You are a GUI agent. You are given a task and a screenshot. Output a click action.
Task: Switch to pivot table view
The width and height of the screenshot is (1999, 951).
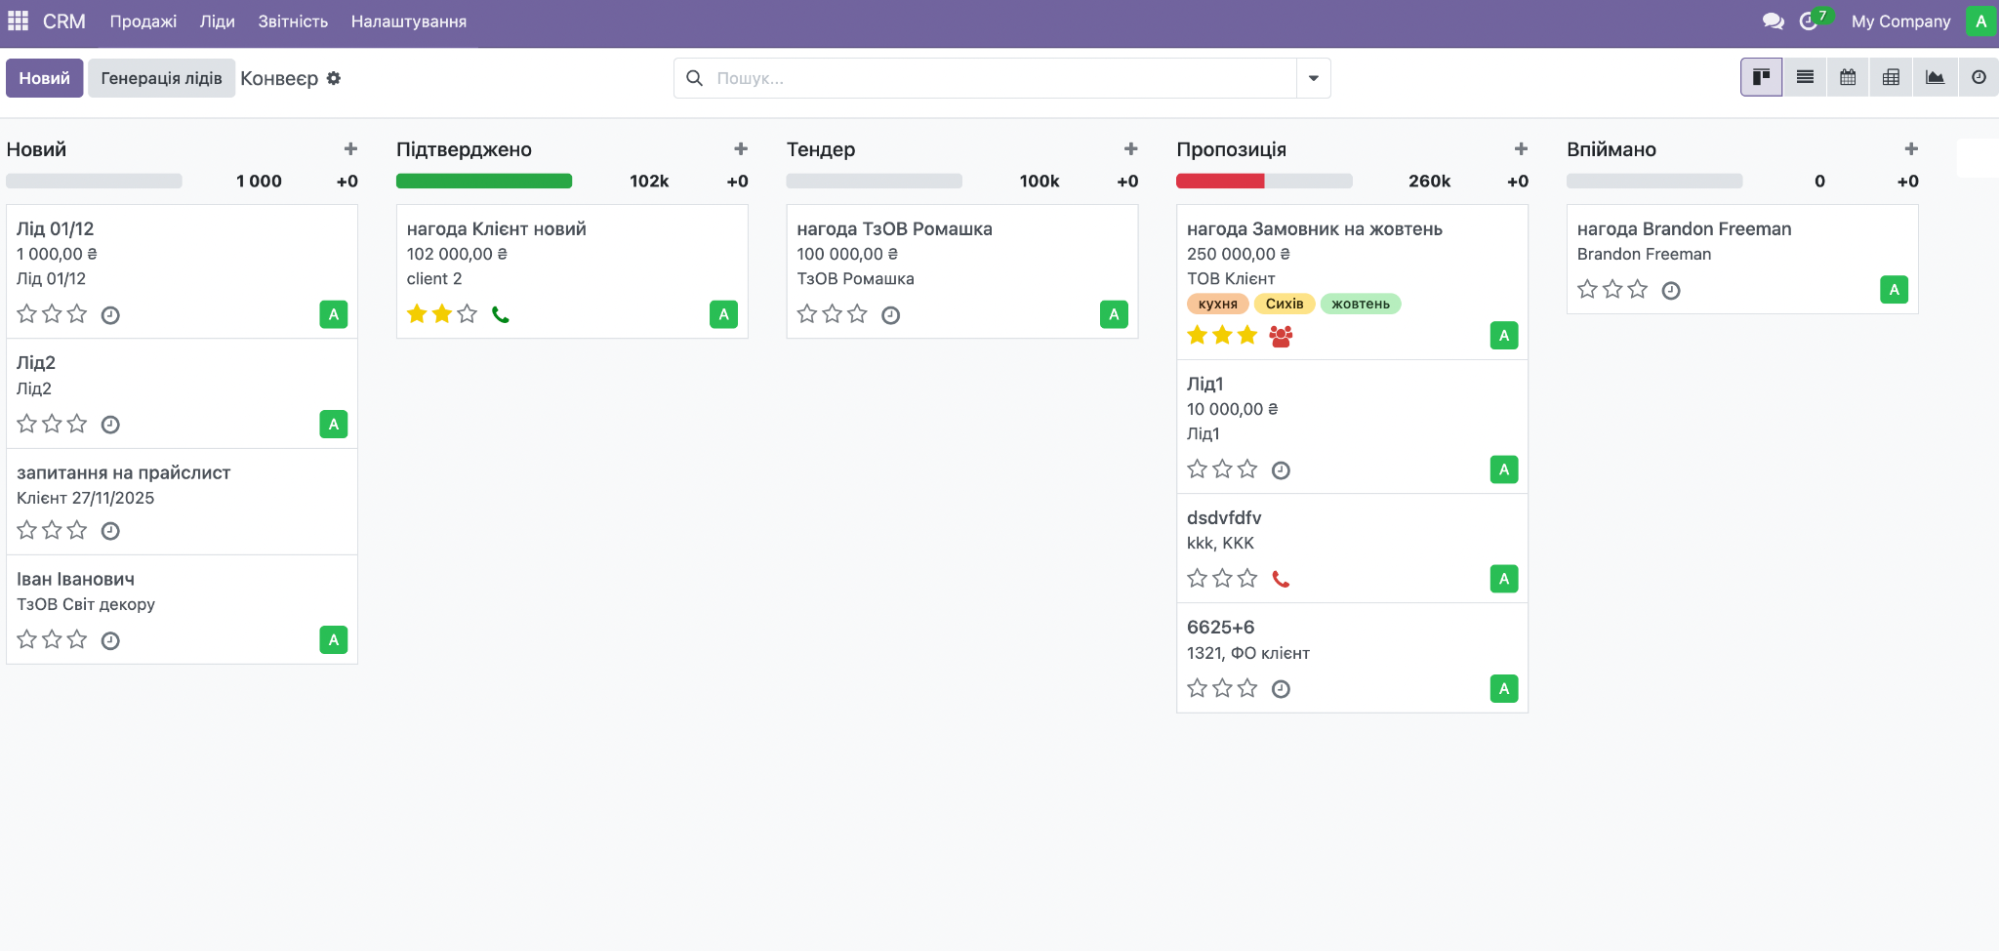pos(1891,77)
